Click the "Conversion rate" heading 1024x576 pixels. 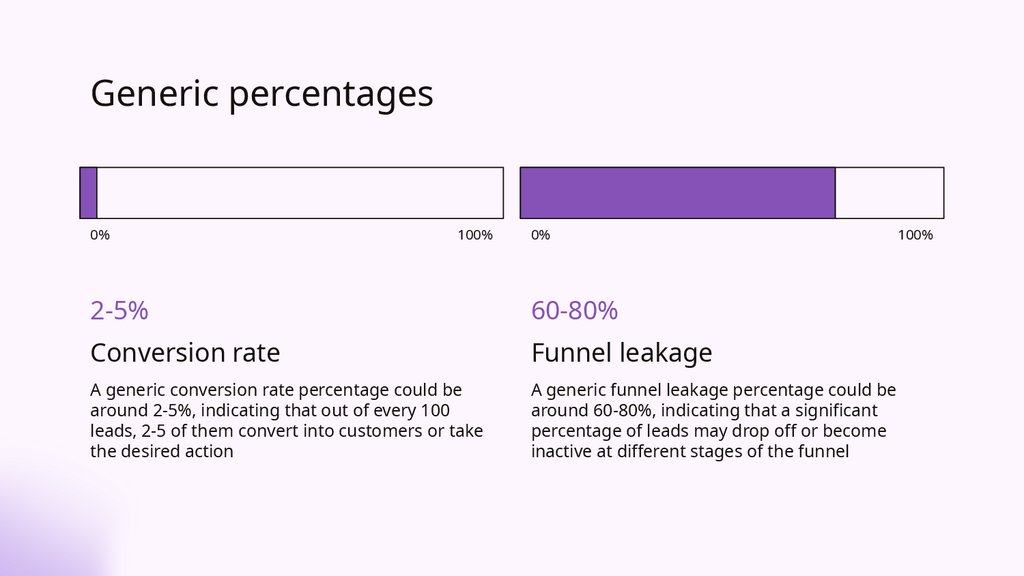[x=185, y=353]
